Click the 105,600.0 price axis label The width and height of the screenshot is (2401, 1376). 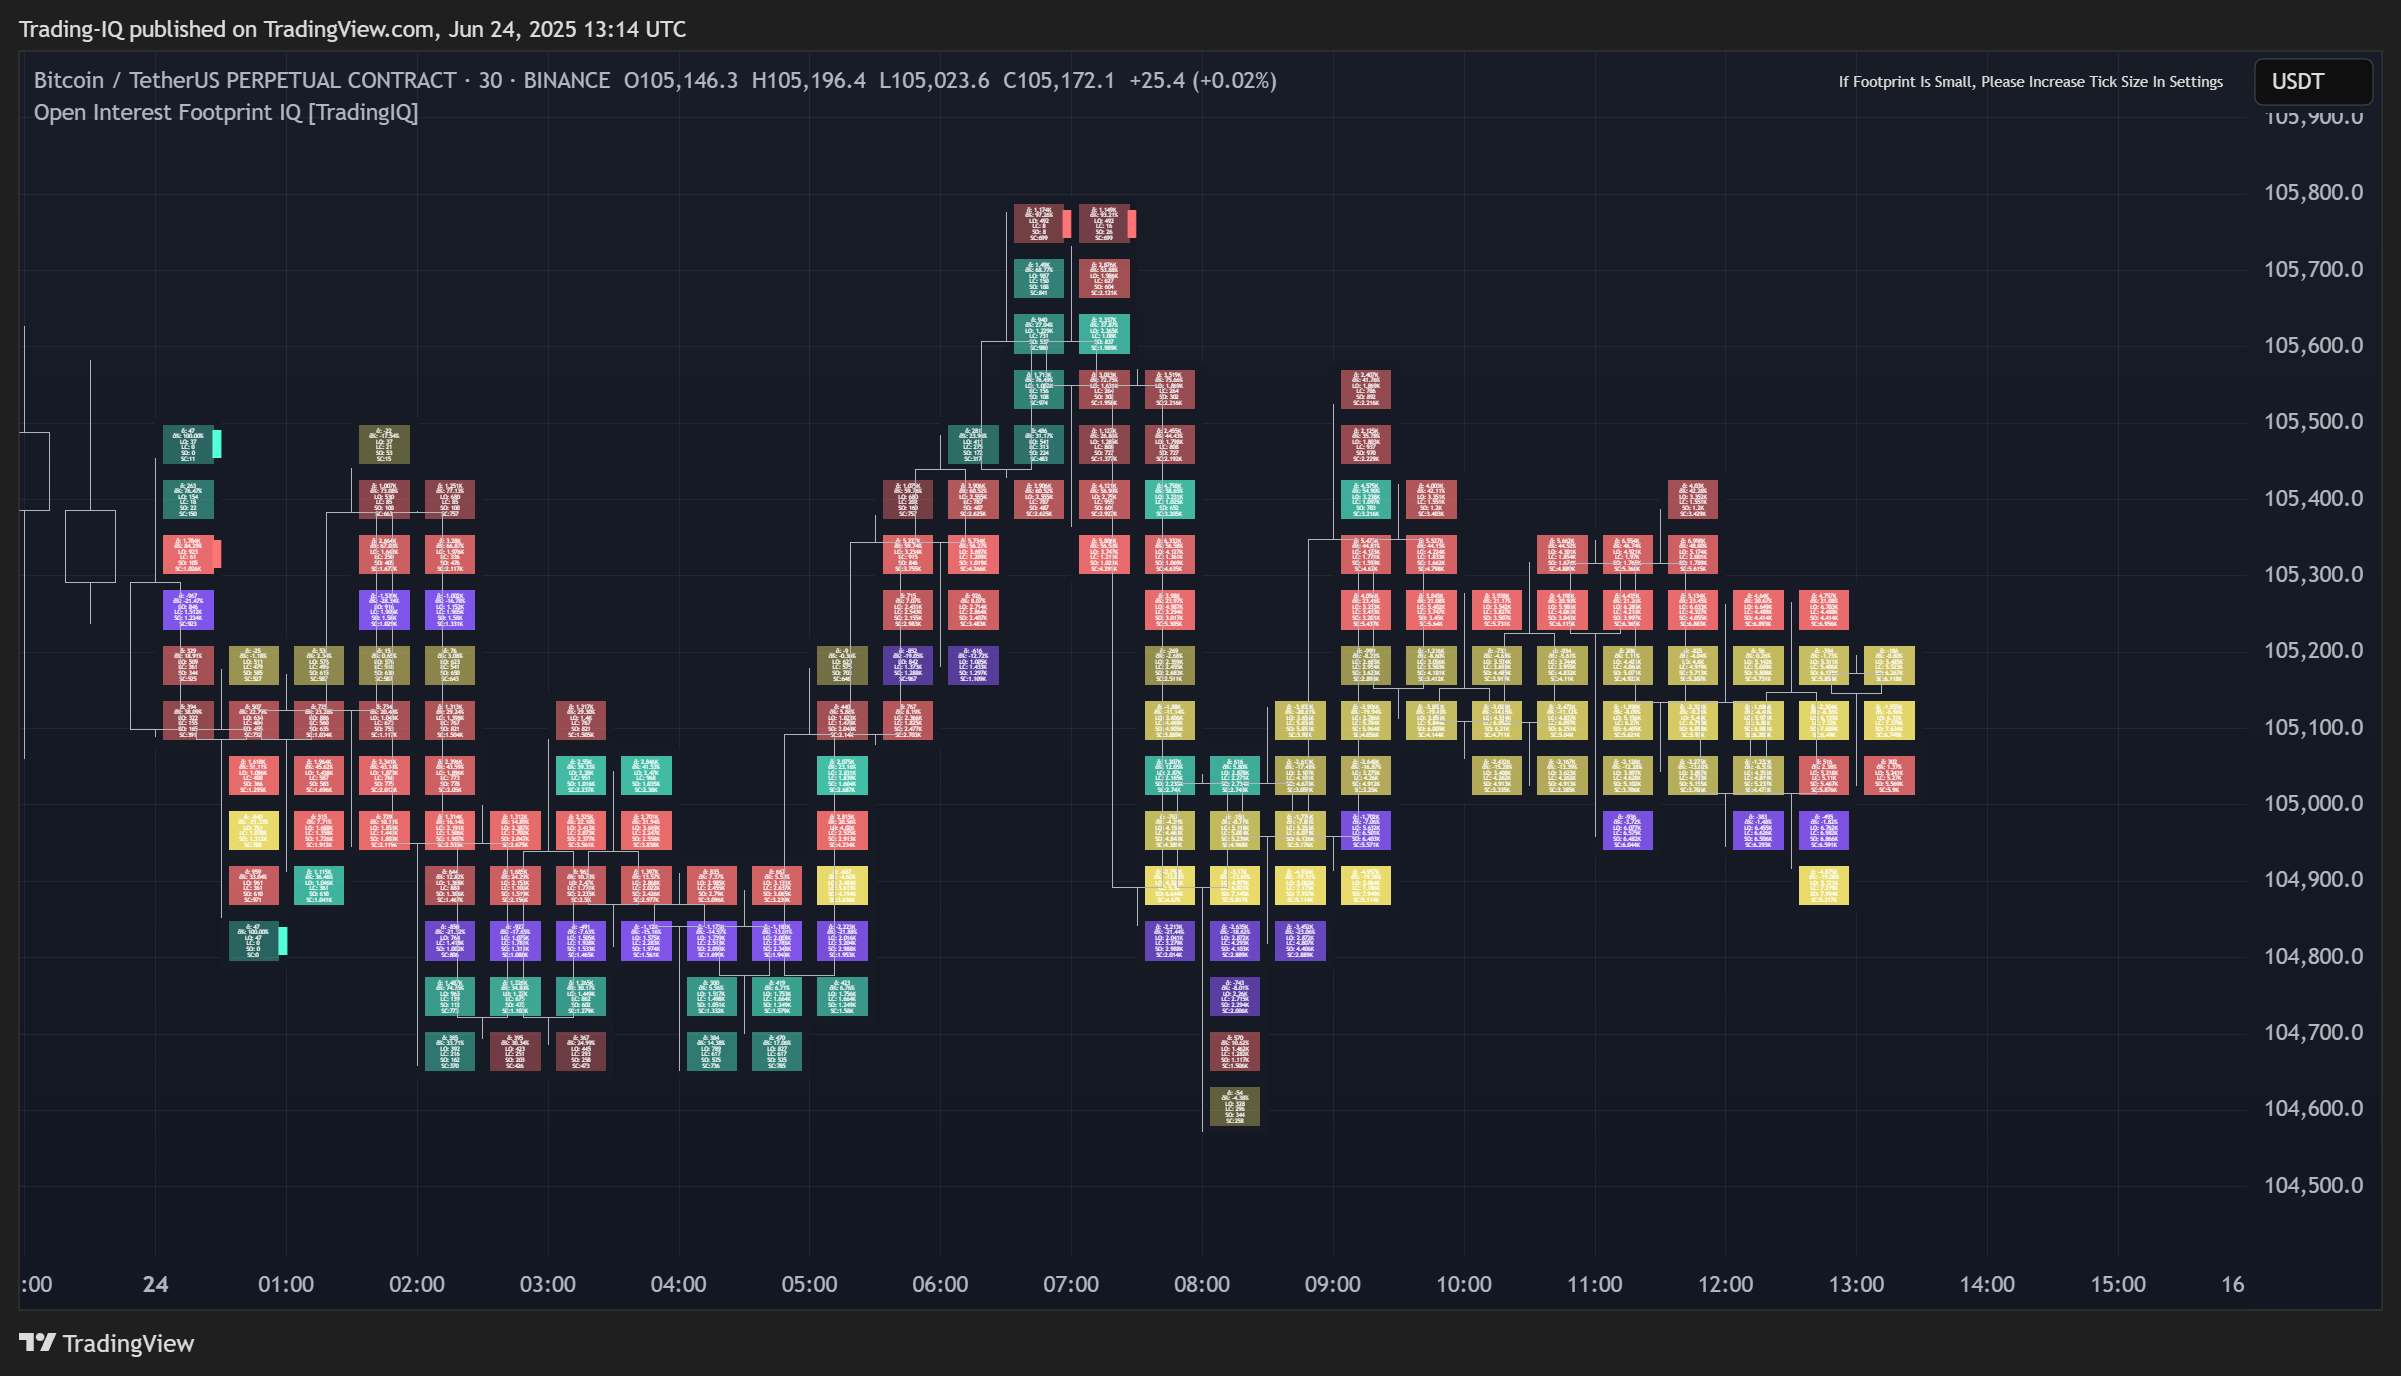[x=2313, y=345]
